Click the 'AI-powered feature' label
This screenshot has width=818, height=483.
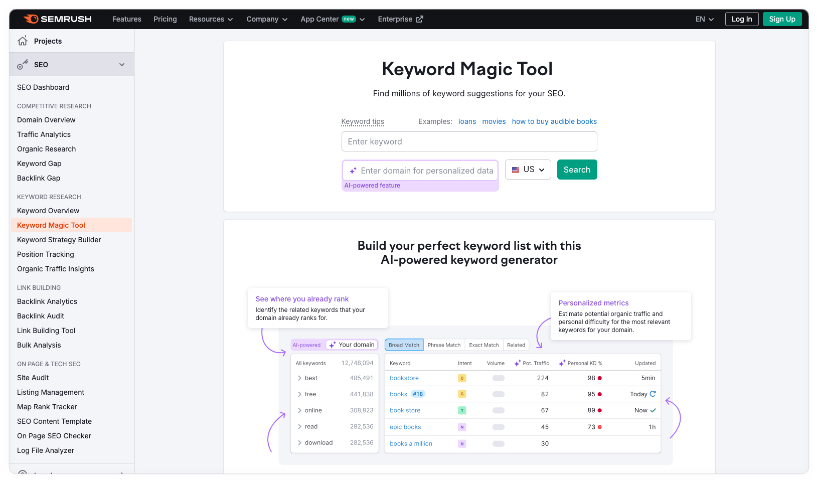372,186
